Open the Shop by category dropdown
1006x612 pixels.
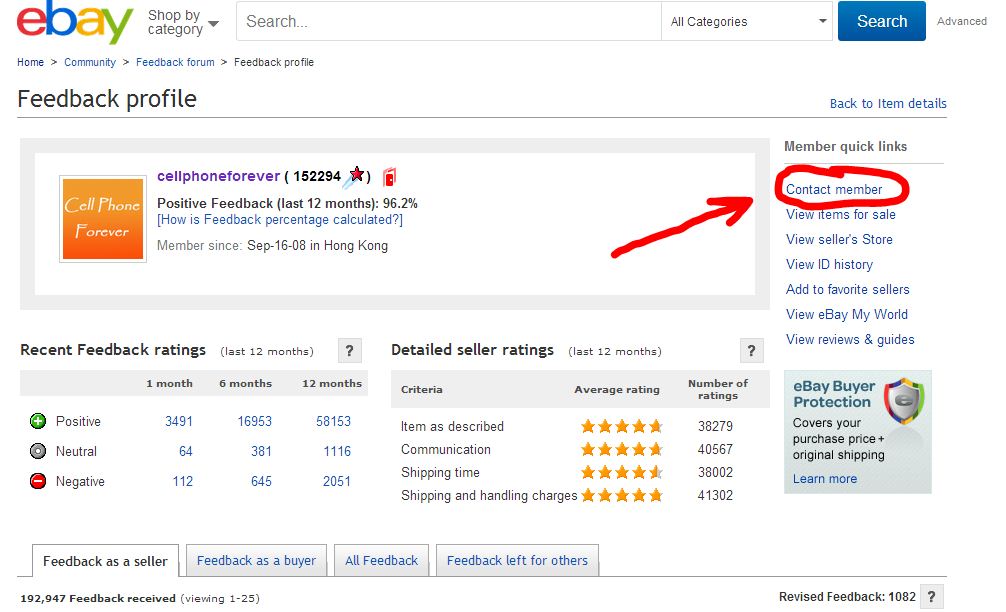(183, 22)
